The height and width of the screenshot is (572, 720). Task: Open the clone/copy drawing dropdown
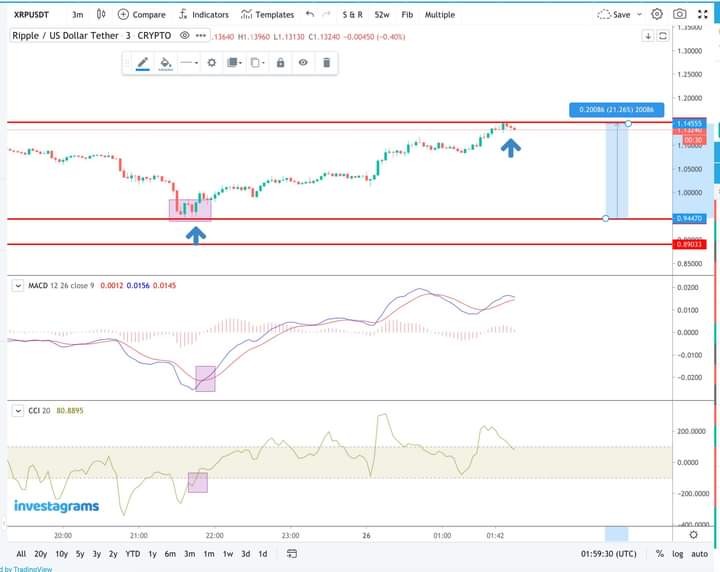257,63
